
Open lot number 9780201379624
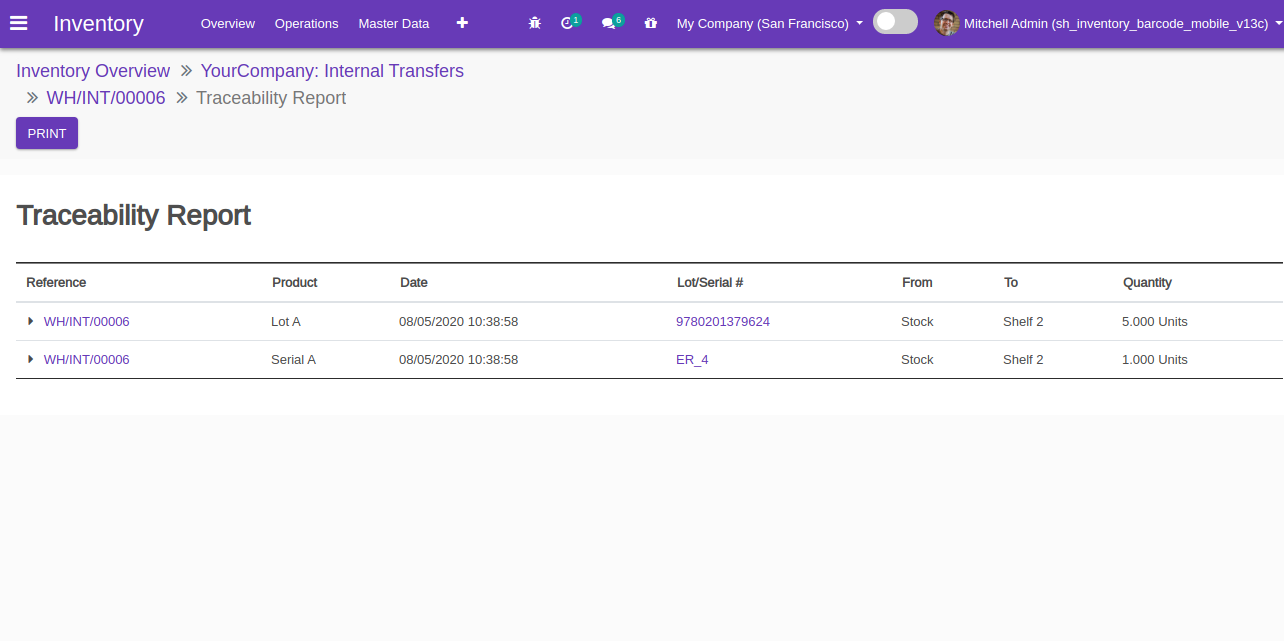(x=723, y=322)
